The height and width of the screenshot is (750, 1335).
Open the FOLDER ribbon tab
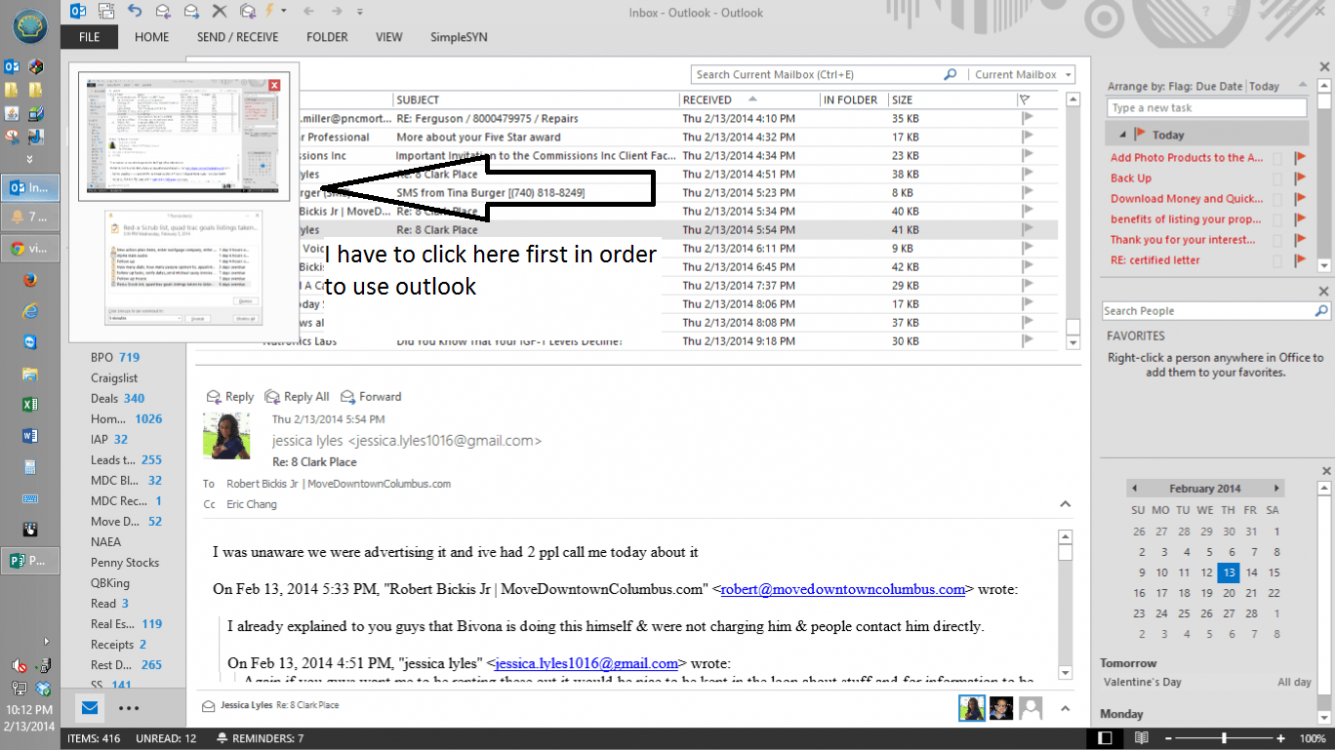(x=327, y=37)
